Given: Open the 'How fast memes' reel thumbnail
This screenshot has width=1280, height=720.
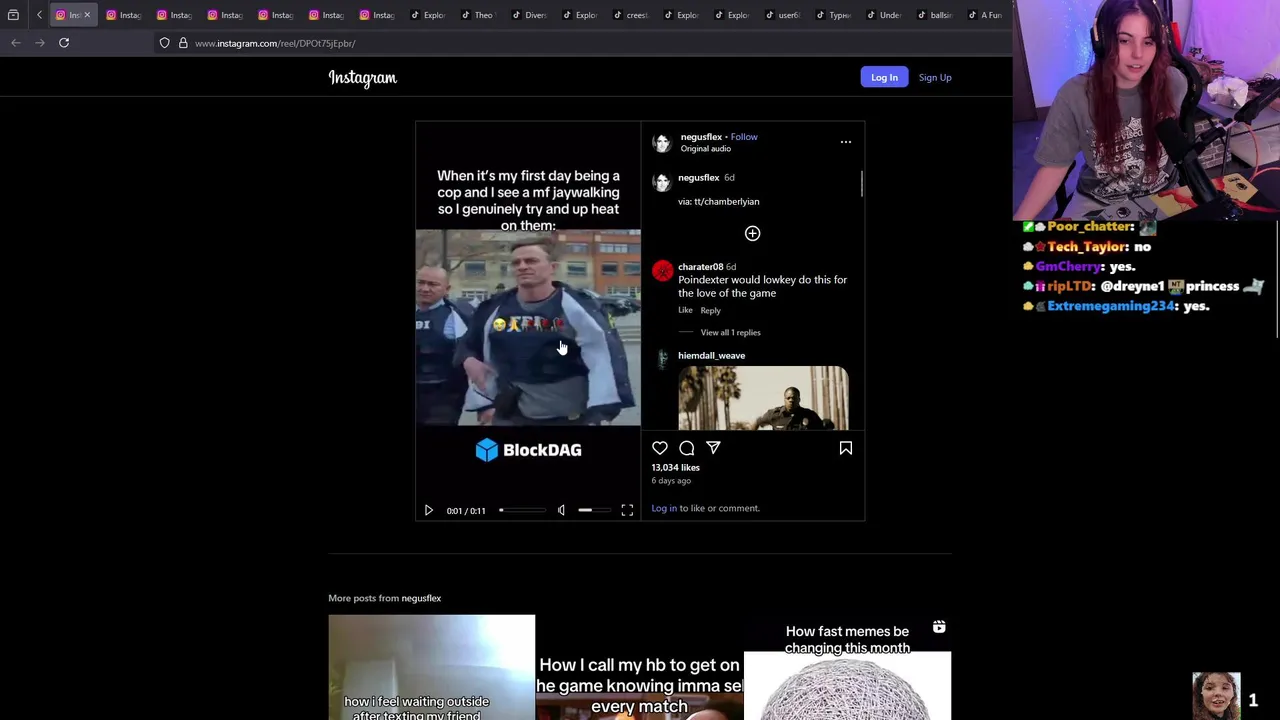Looking at the screenshot, I should (847, 667).
